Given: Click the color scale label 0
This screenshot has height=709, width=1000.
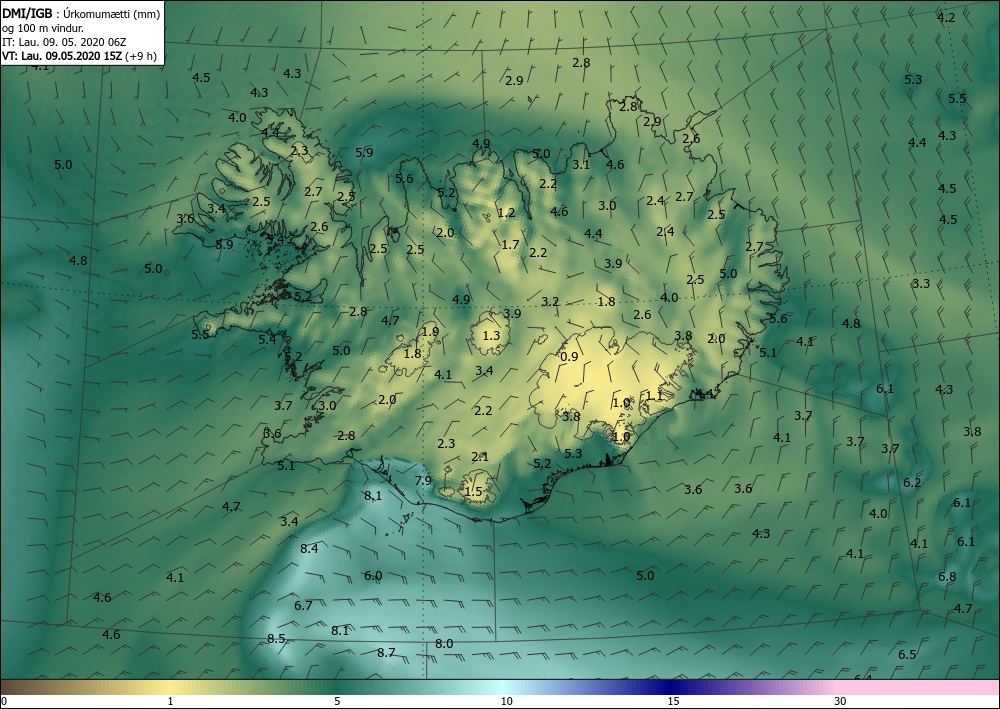Looking at the screenshot, I should click(x=4, y=701).
